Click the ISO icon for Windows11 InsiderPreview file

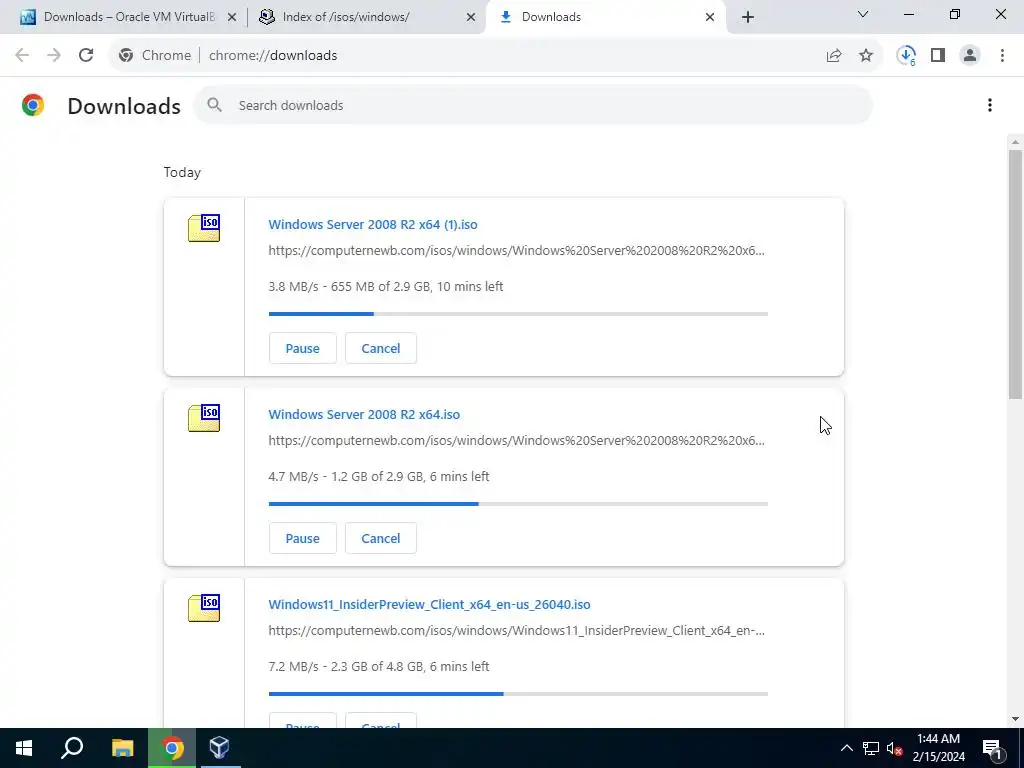pos(204,608)
